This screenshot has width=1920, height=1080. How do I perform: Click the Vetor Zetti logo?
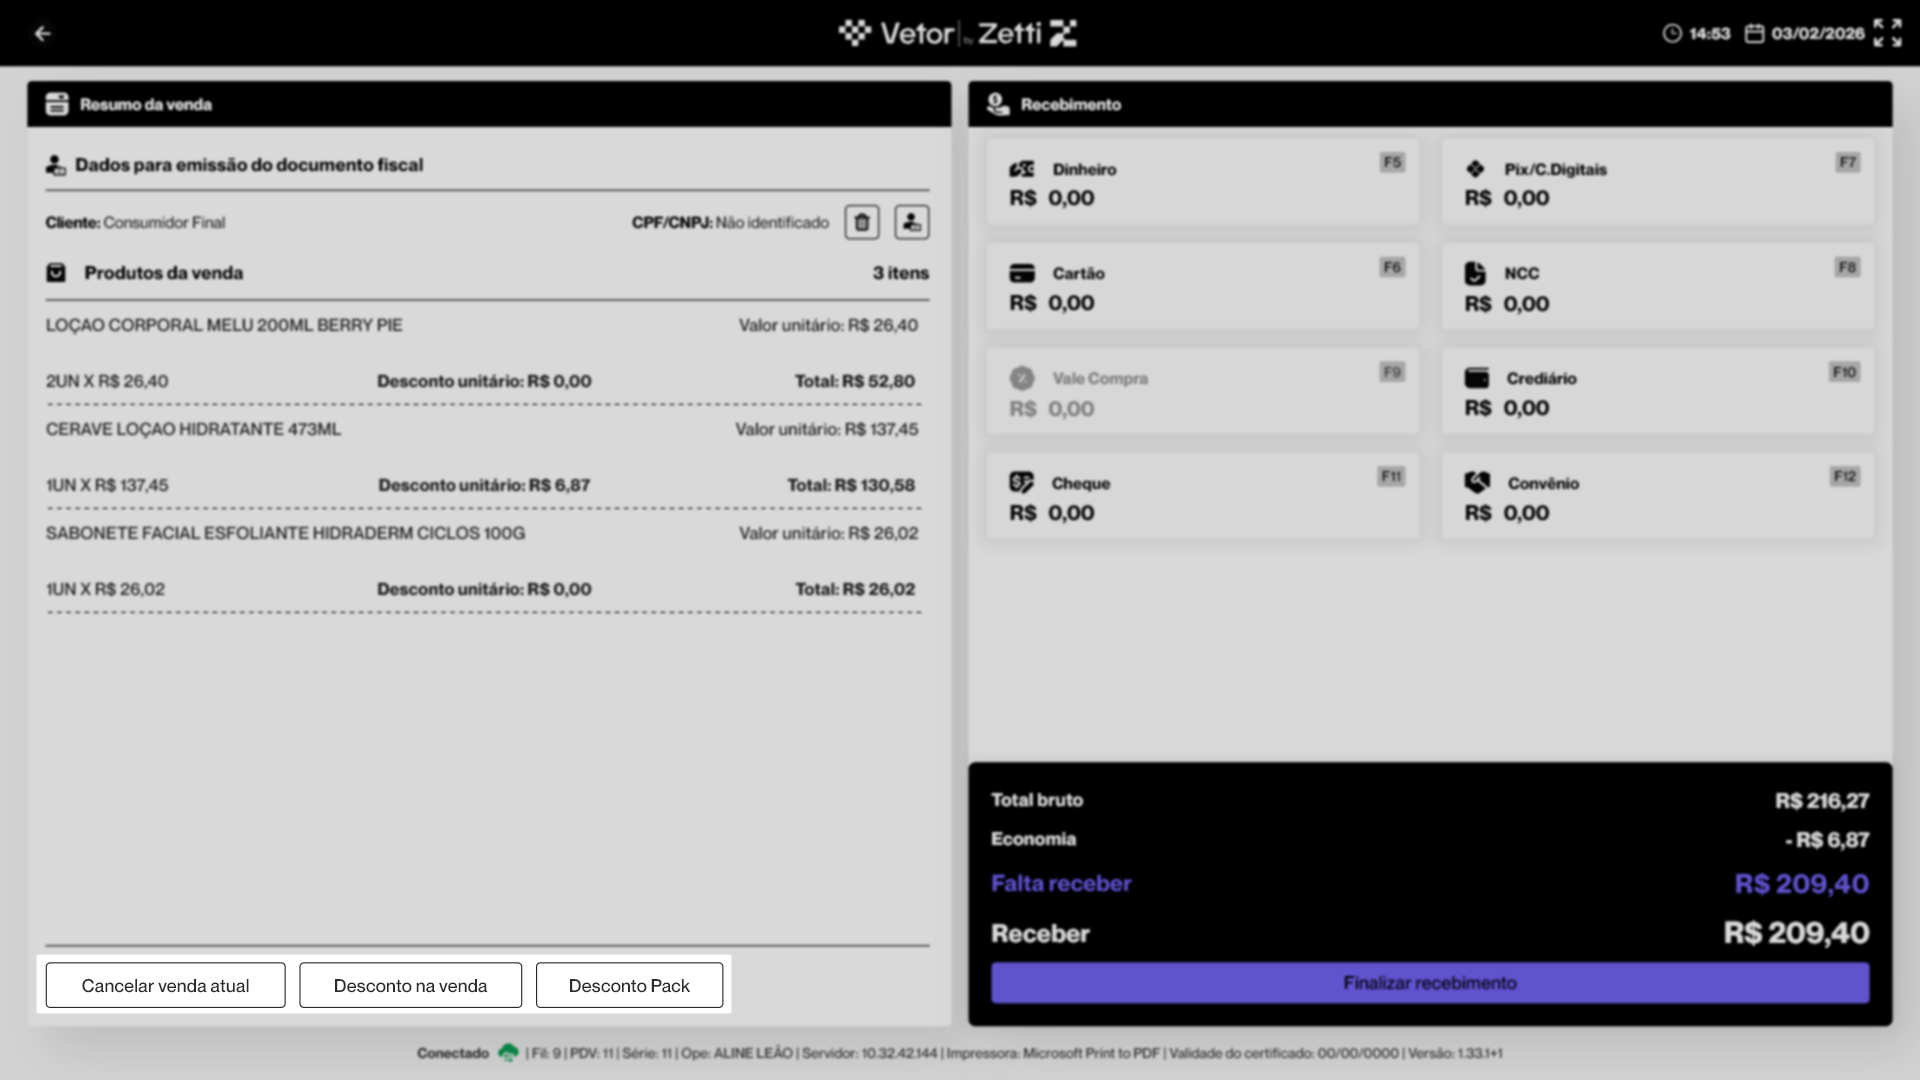pyautogui.click(x=958, y=33)
